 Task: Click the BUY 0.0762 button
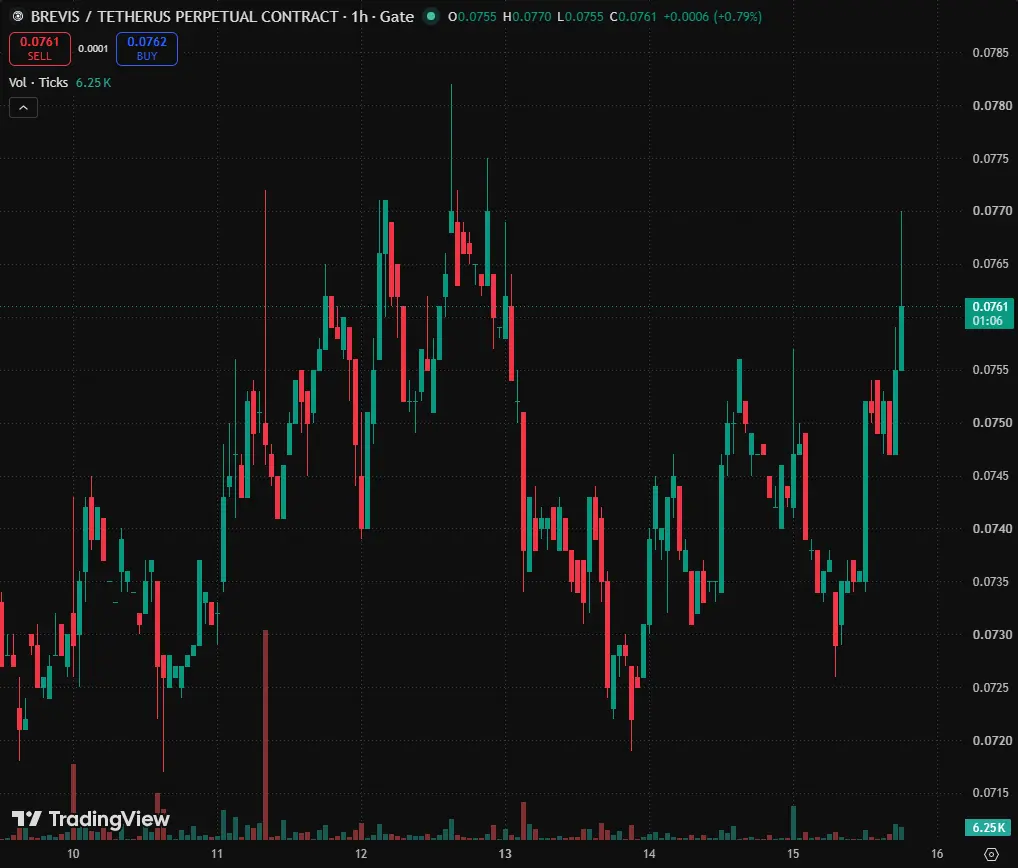tap(147, 49)
